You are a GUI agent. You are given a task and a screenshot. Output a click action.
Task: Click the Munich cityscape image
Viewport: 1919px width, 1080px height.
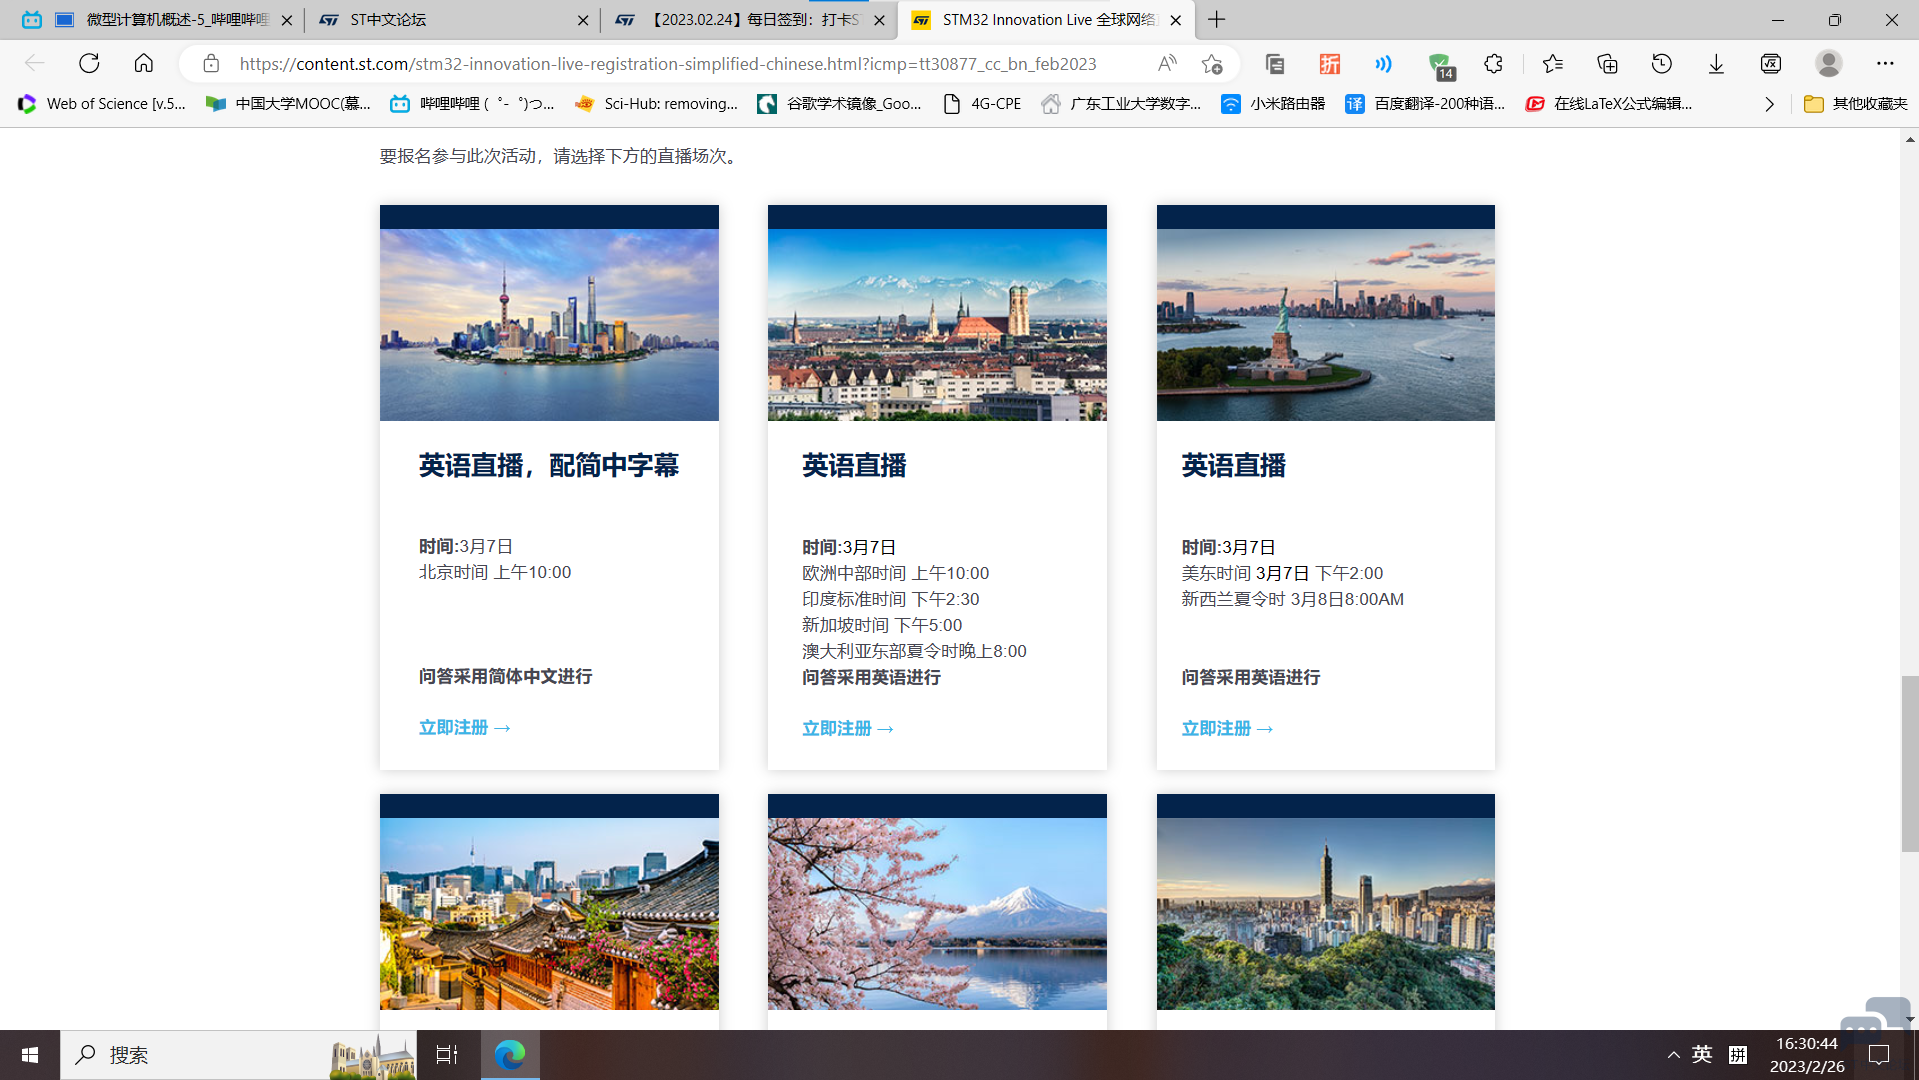click(x=937, y=324)
